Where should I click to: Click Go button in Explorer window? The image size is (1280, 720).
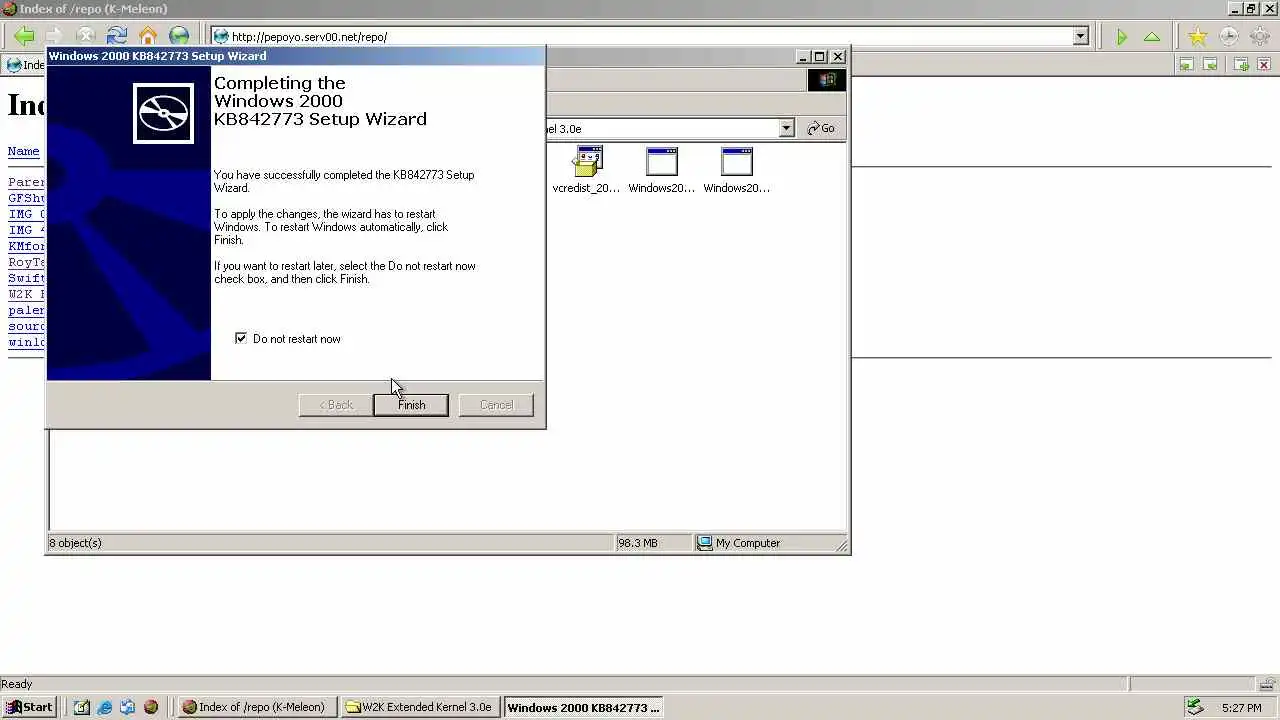pyautogui.click(x=821, y=128)
